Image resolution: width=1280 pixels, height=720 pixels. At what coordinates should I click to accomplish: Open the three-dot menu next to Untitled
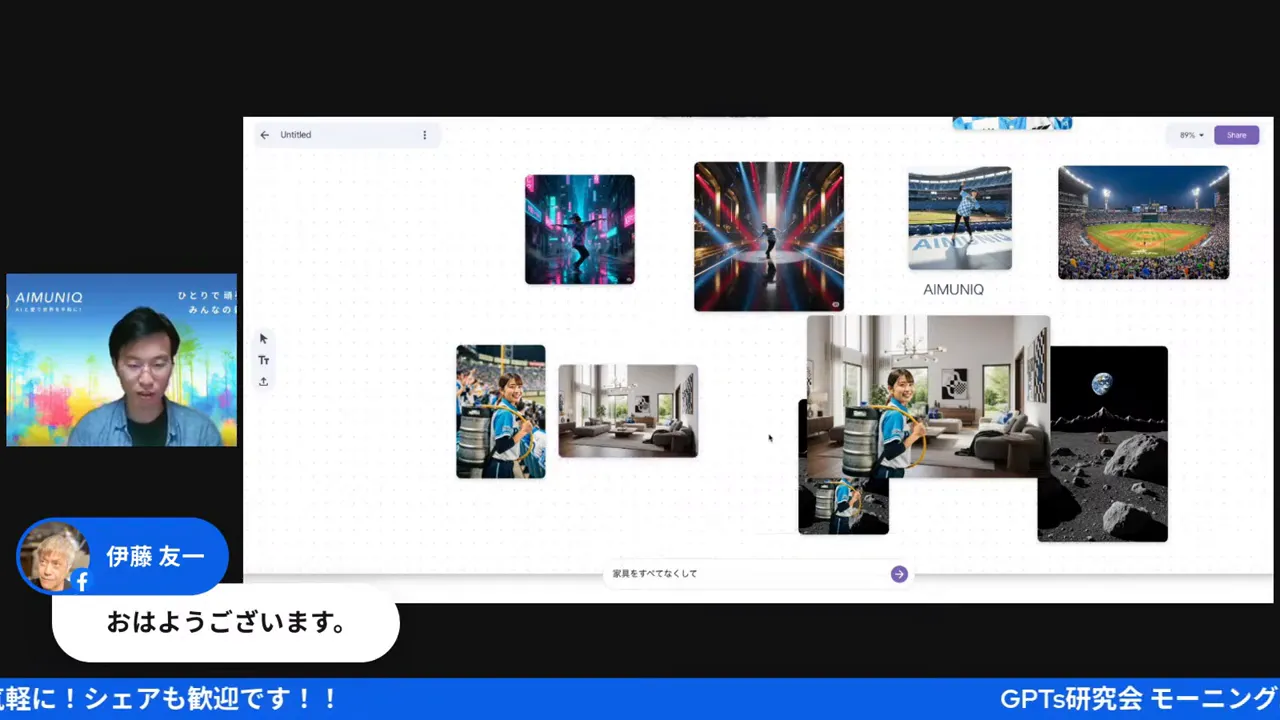pos(424,135)
